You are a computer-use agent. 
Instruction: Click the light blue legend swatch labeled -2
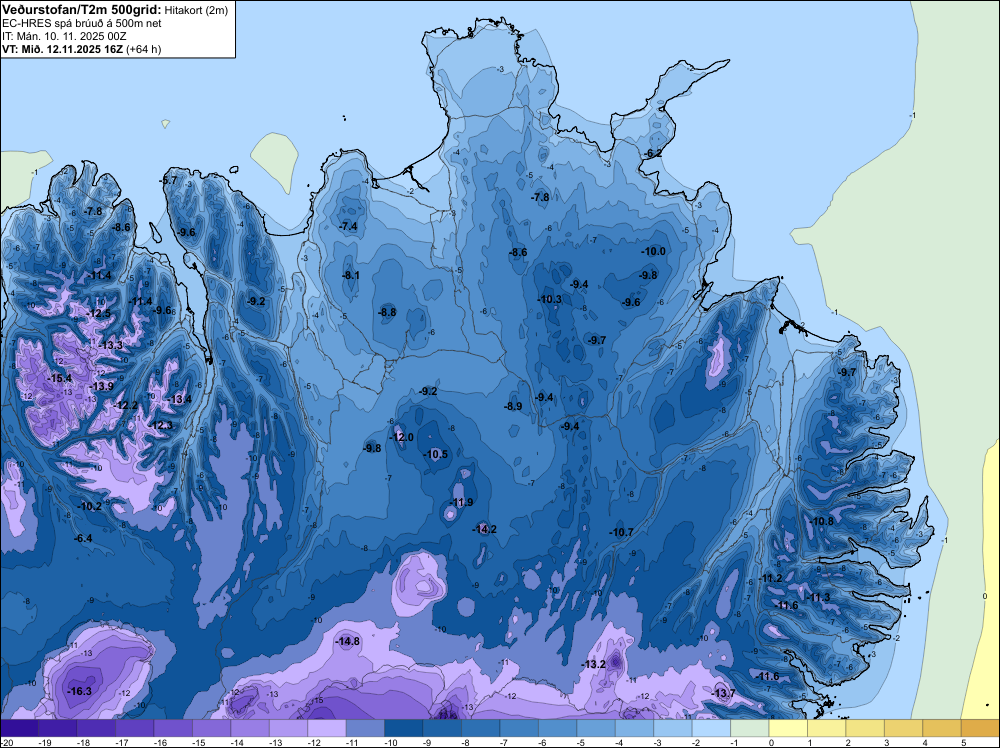pyautogui.click(x=711, y=728)
